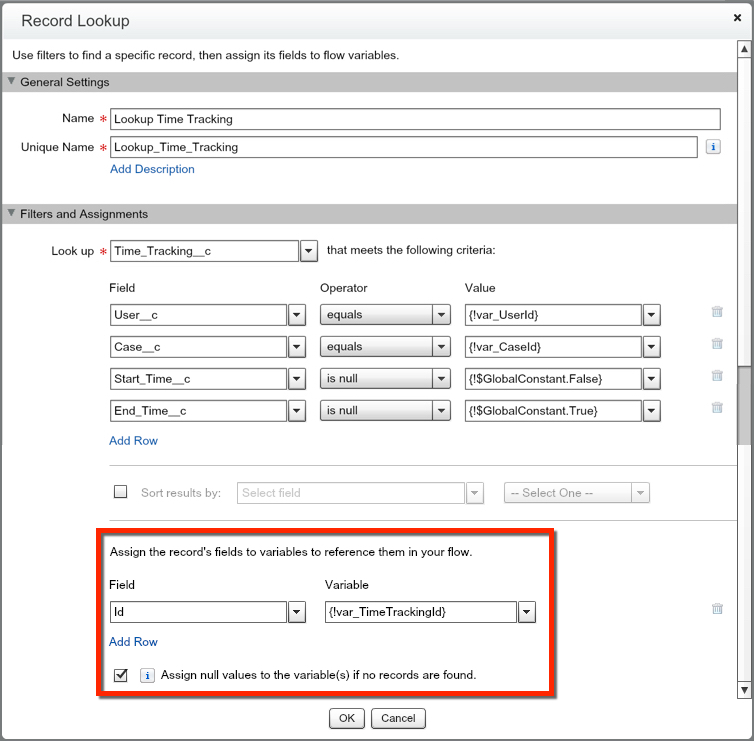Click the Add Description link
The width and height of the screenshot is (754, 741).
(x=152, y=169)
